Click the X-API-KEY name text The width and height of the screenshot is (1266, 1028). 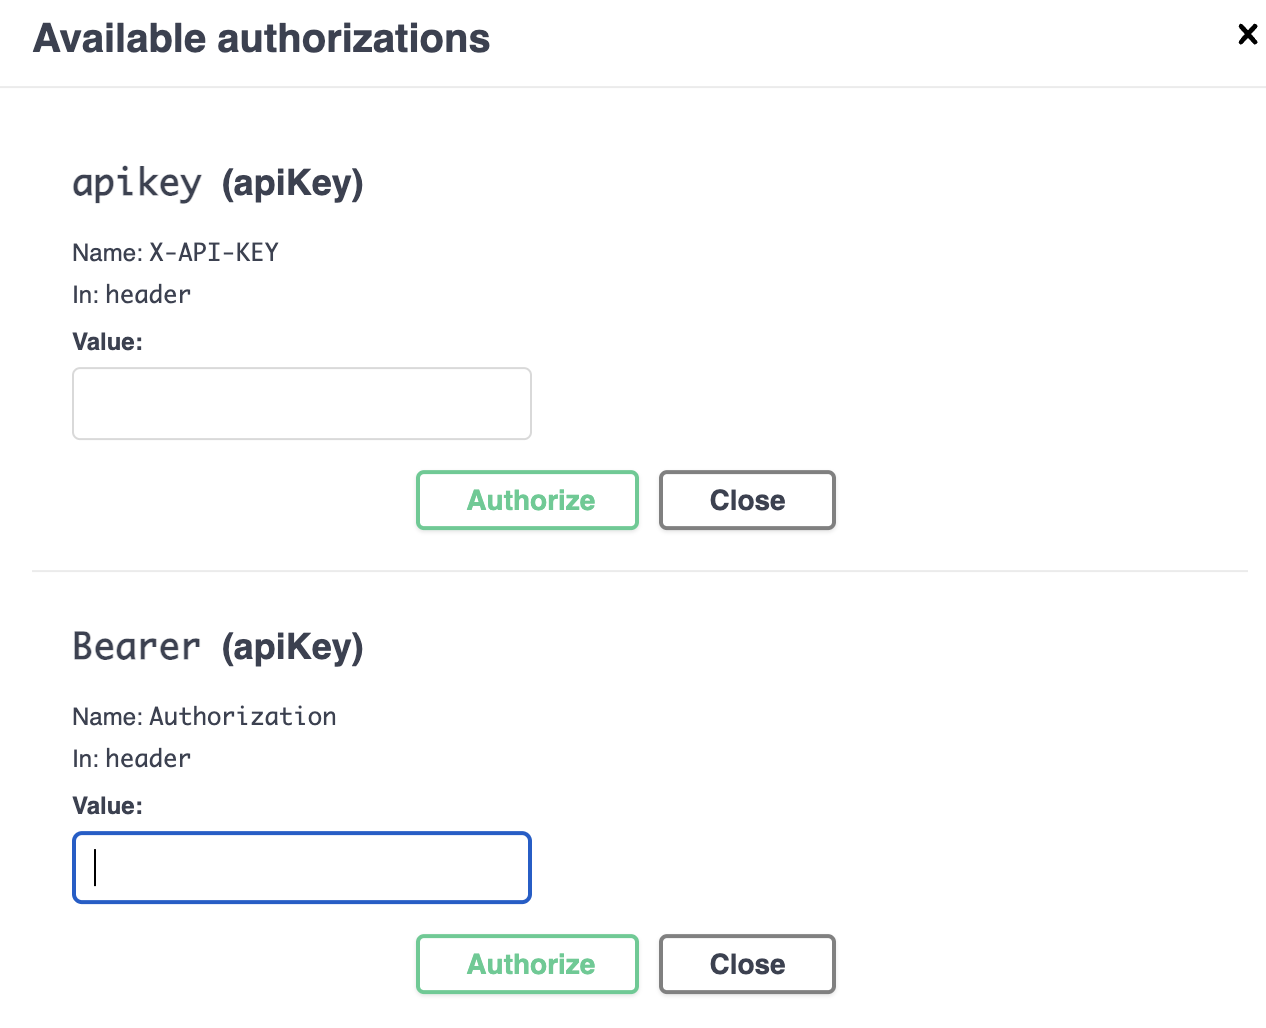(x=214, y=253)
